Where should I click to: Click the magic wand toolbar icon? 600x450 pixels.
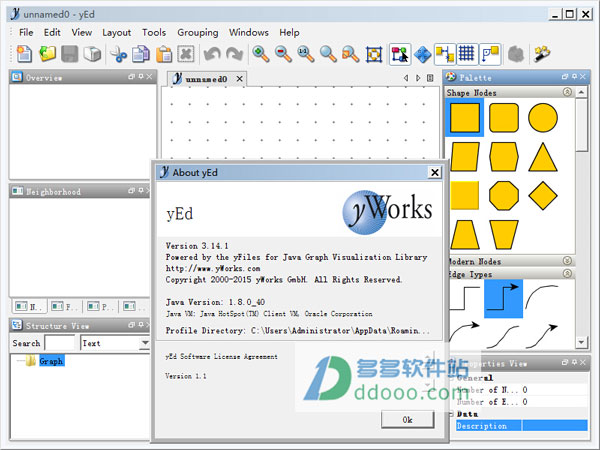pyautogui.click(x=542, y=54)
